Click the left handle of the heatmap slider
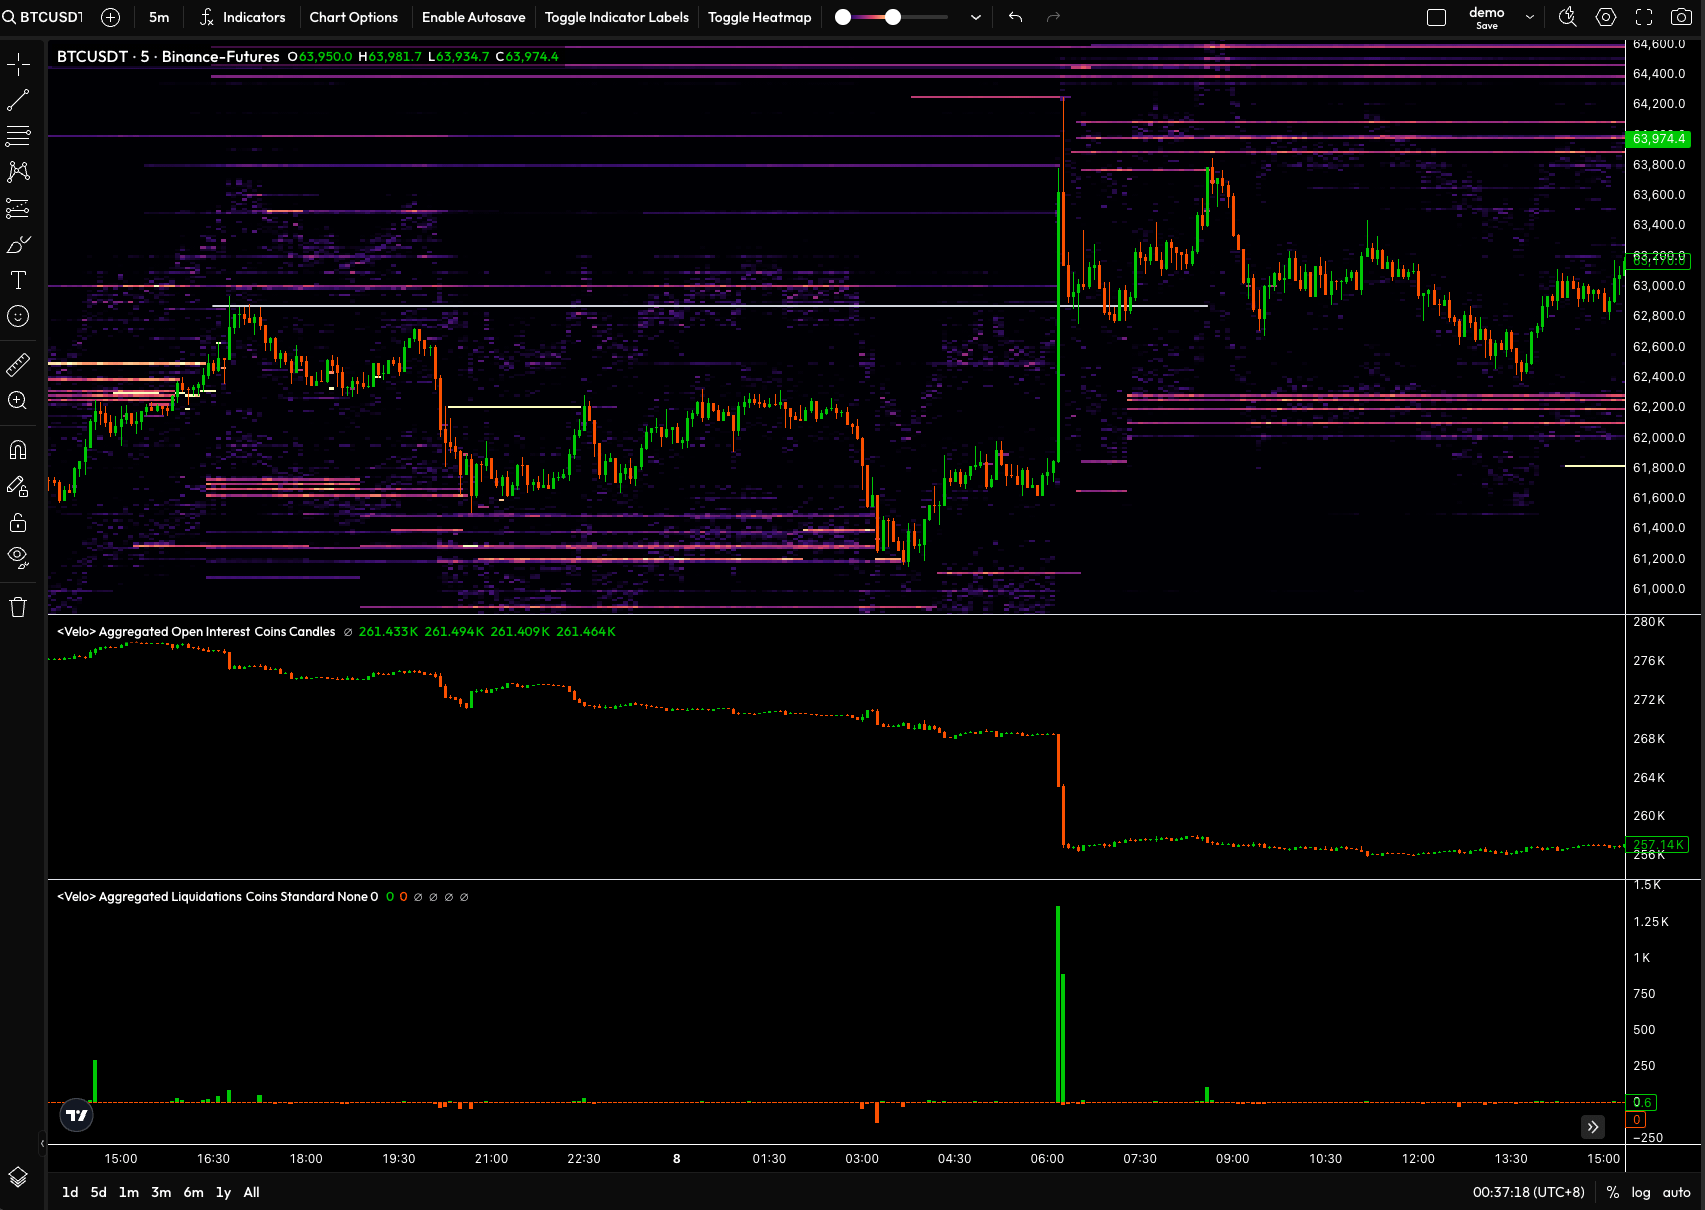Image resolution: width=1705 pixels, height=1210 pixels. tap(843, 17)
